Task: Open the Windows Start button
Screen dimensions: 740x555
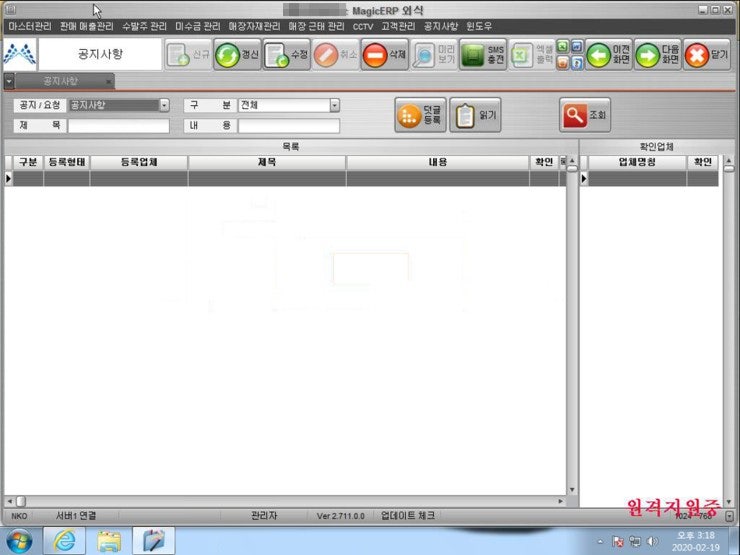Action: 19,541
